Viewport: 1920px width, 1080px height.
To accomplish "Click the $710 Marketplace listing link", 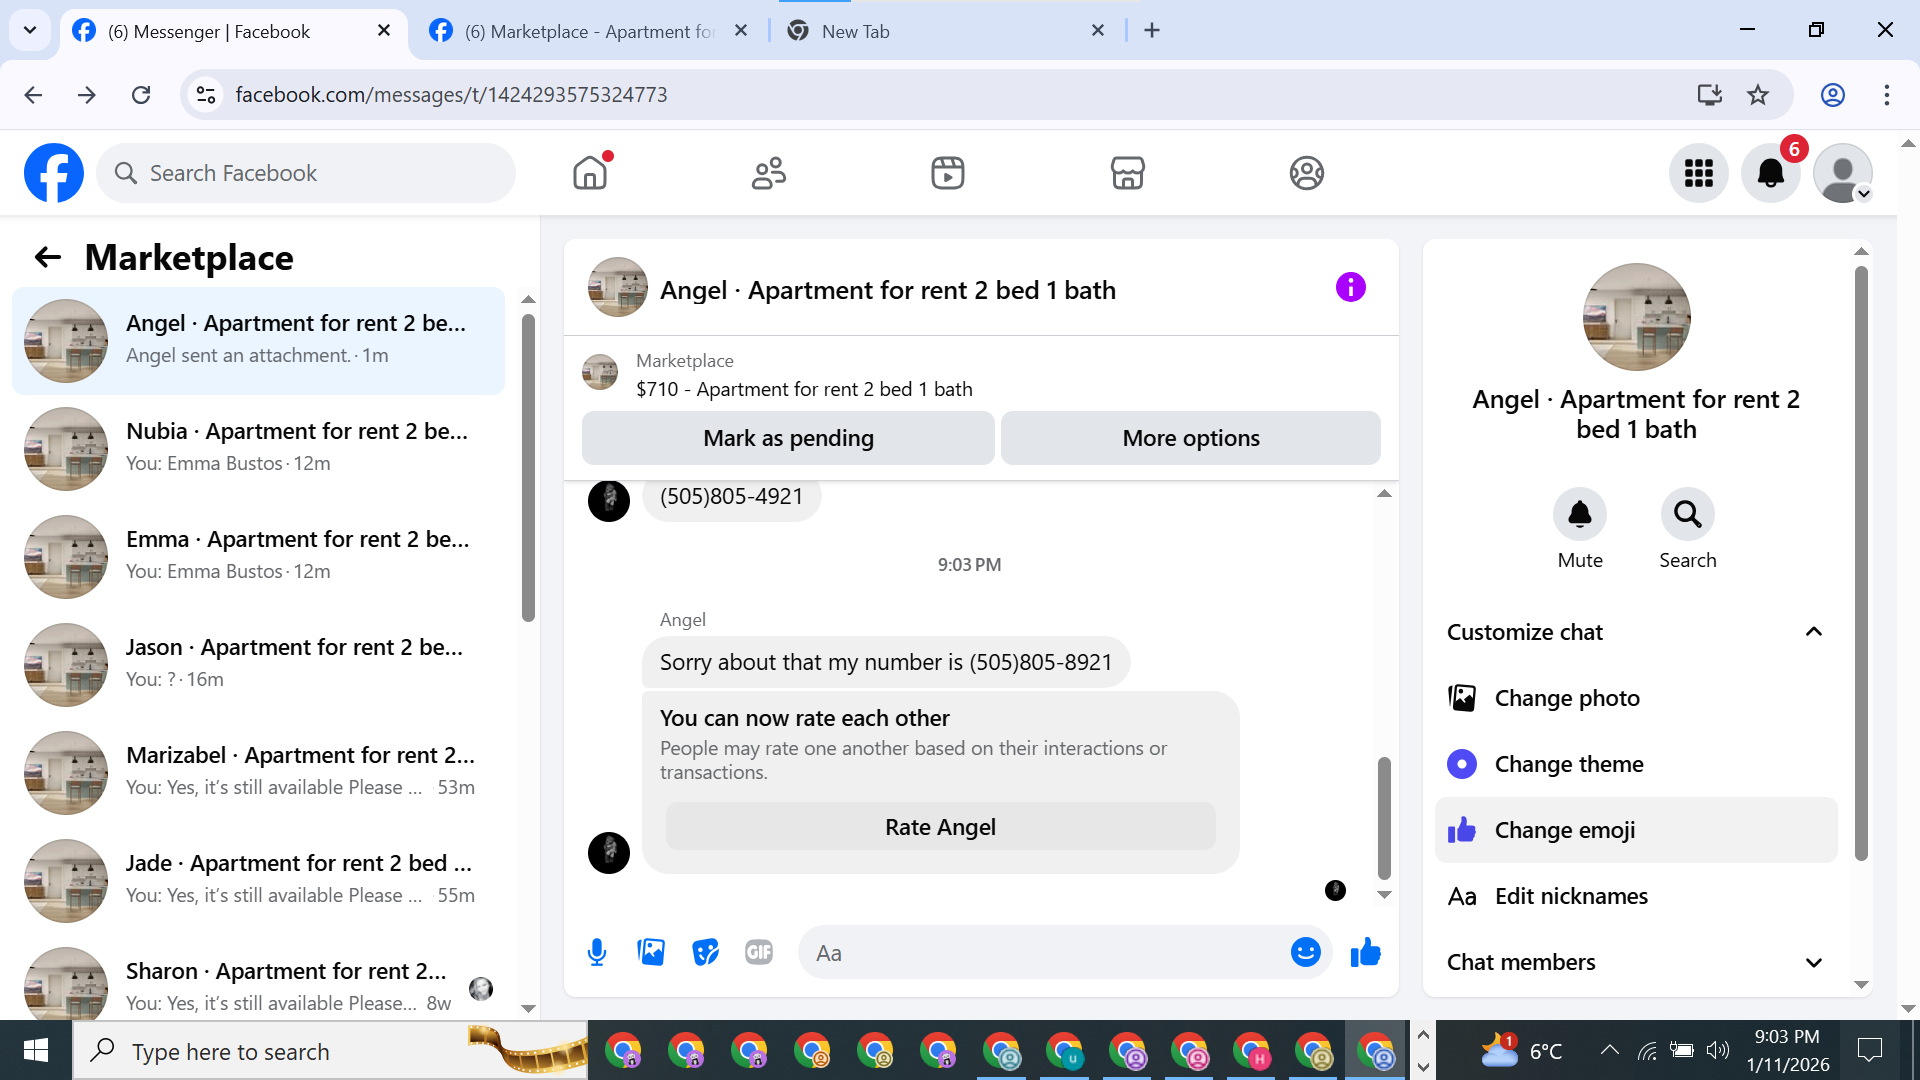I will pyautogui.click(x=804, y=389).
